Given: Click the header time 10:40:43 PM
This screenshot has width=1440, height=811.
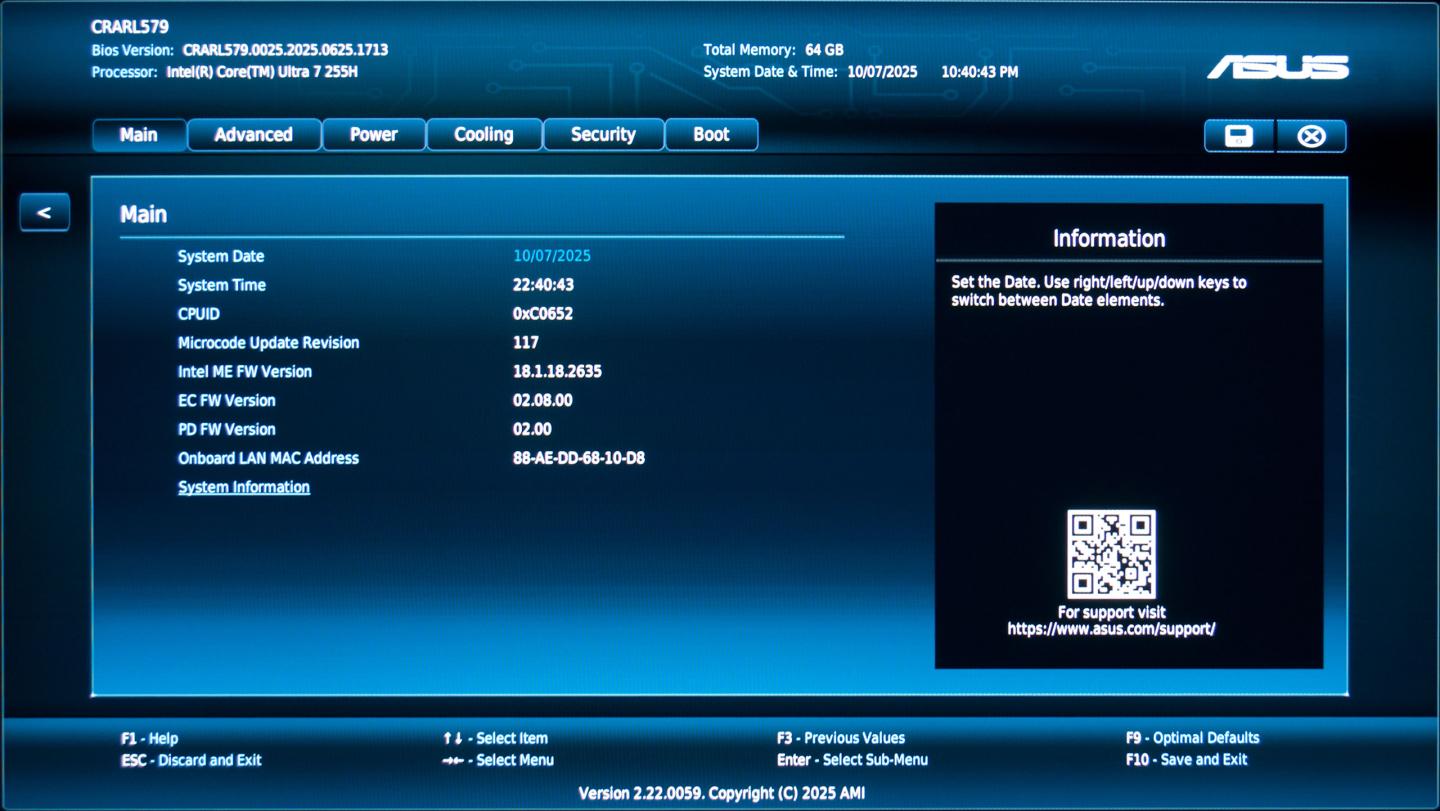Looking at the screenshot, I should tap(979, 72).
